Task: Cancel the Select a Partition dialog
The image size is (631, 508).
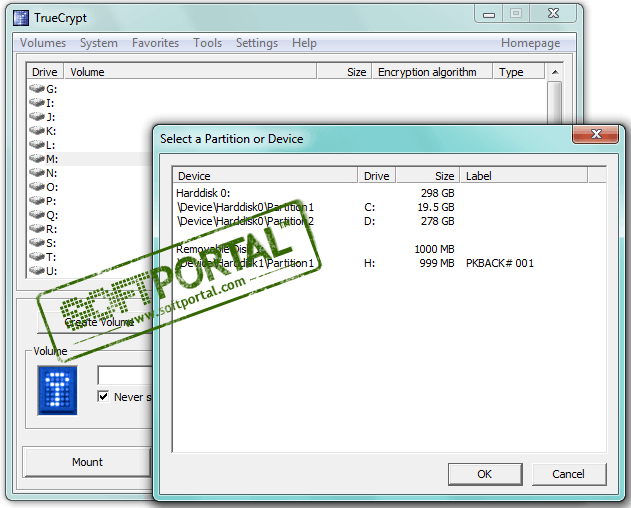Action: [x=569, y=474]
